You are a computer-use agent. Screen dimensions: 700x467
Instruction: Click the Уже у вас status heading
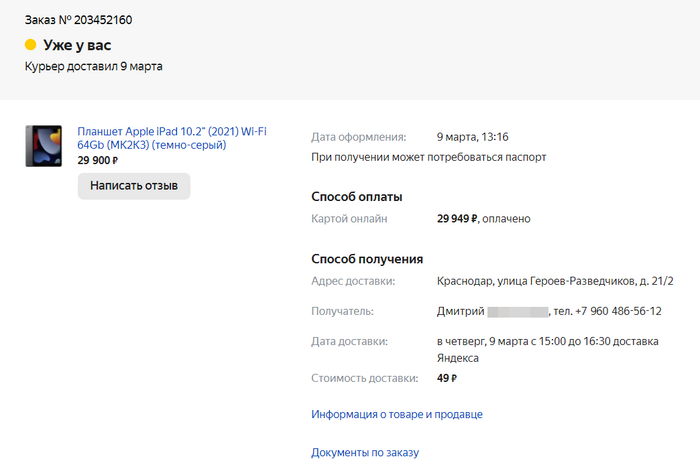[x=77, y=45]
